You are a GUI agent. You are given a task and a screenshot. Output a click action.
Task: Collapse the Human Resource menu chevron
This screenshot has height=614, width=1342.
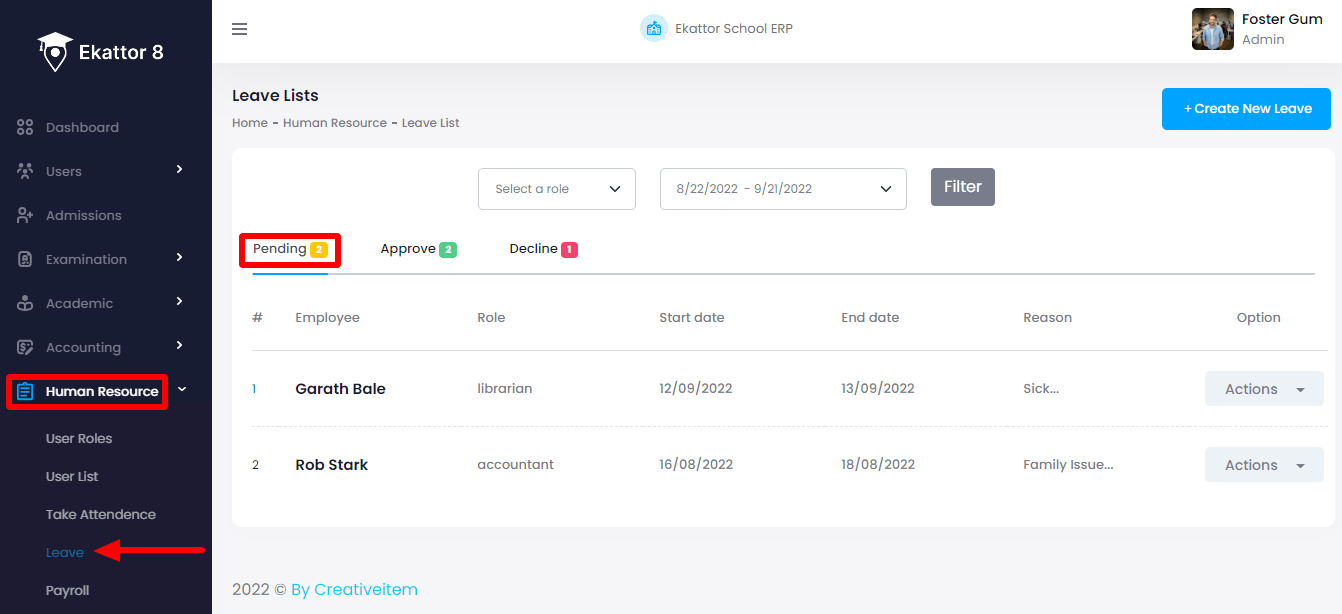pos(182,390)
